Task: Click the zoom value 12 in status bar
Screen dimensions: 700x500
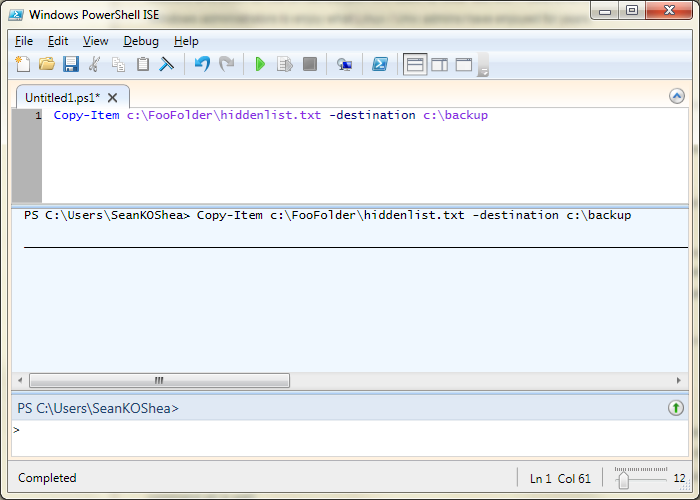Action: click(x=679, y=479)
